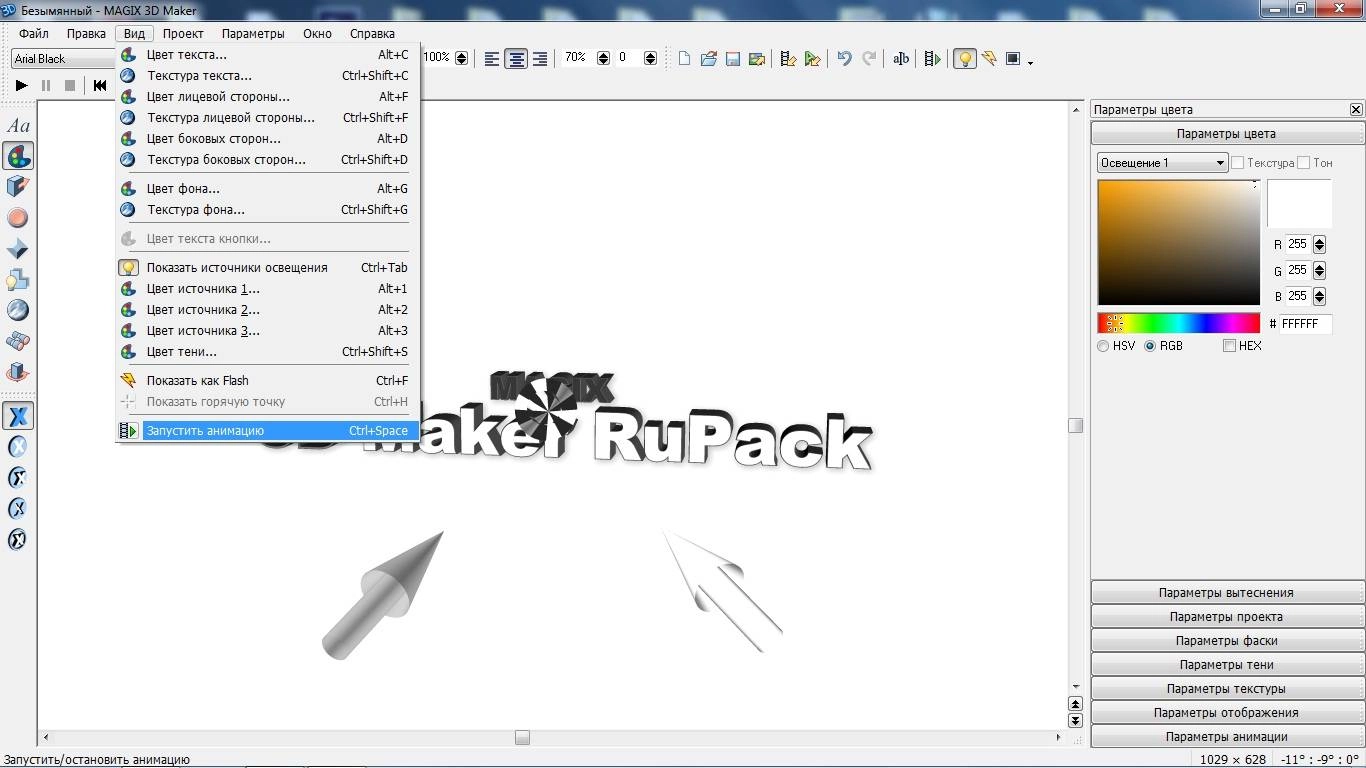The image size is (1366, 768).
Task: Choose Цвет текста... menu entry
Action: [267, 55]
